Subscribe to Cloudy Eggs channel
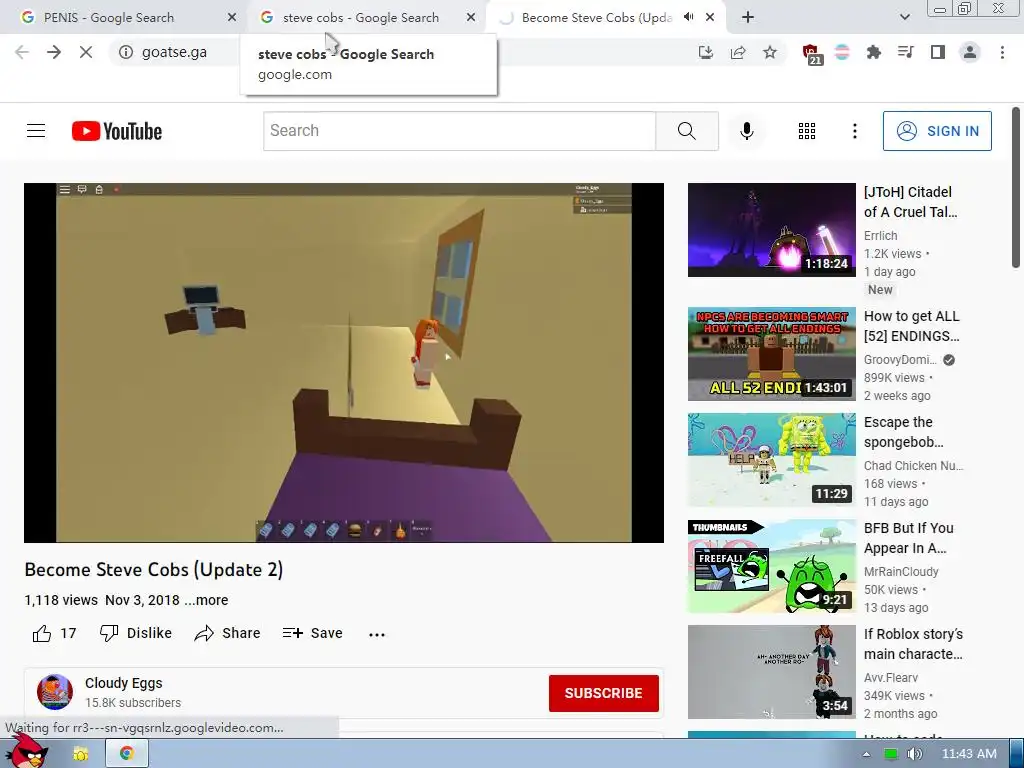The width and height of the screenshot is (1024, 768). tap(603, 693)
